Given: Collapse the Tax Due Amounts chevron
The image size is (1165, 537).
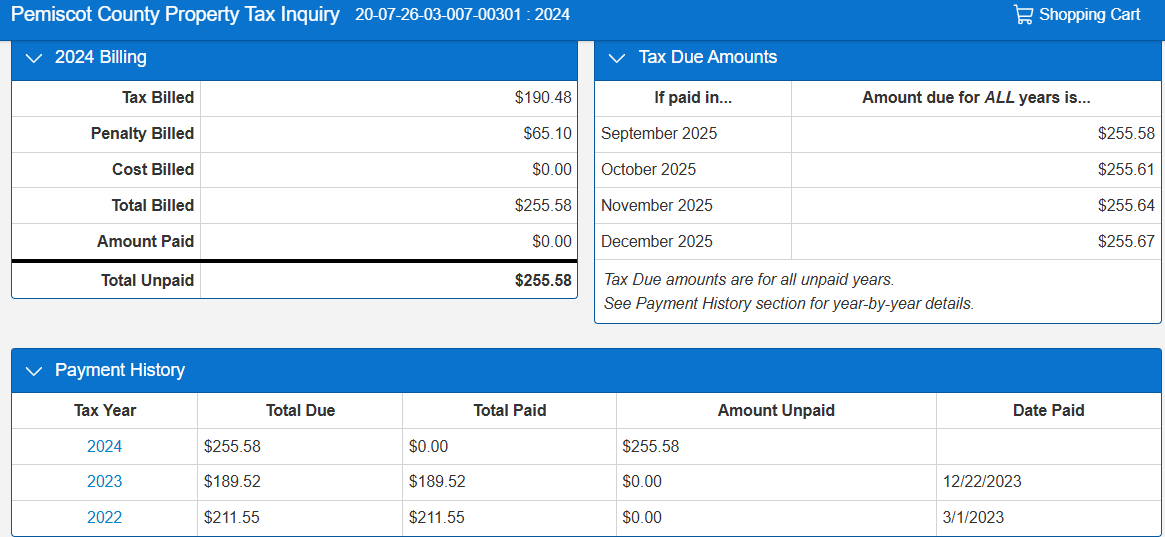Looking at the screenshot, I should click(617, 58).
